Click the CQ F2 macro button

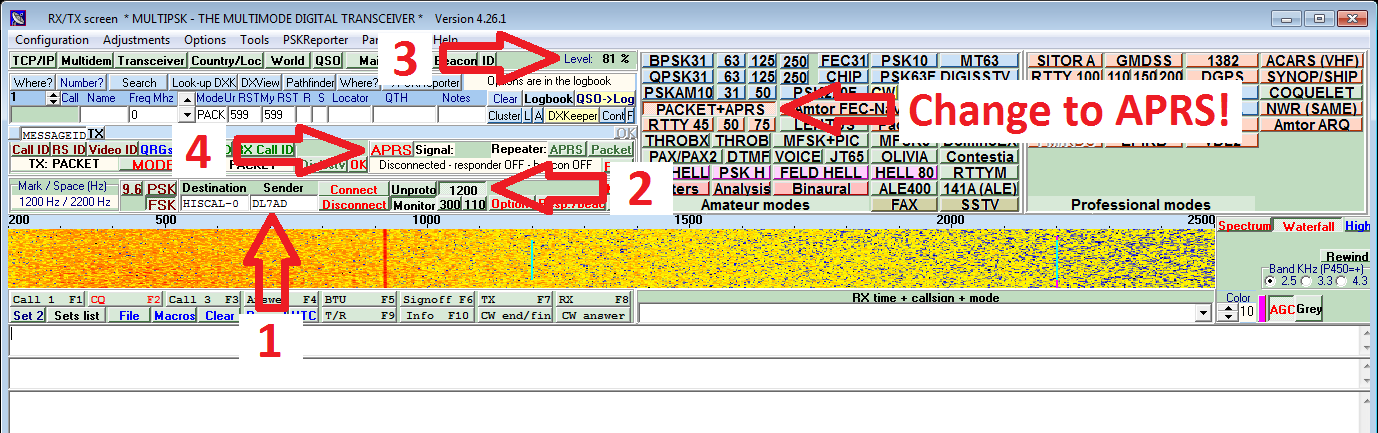(125, 299)
